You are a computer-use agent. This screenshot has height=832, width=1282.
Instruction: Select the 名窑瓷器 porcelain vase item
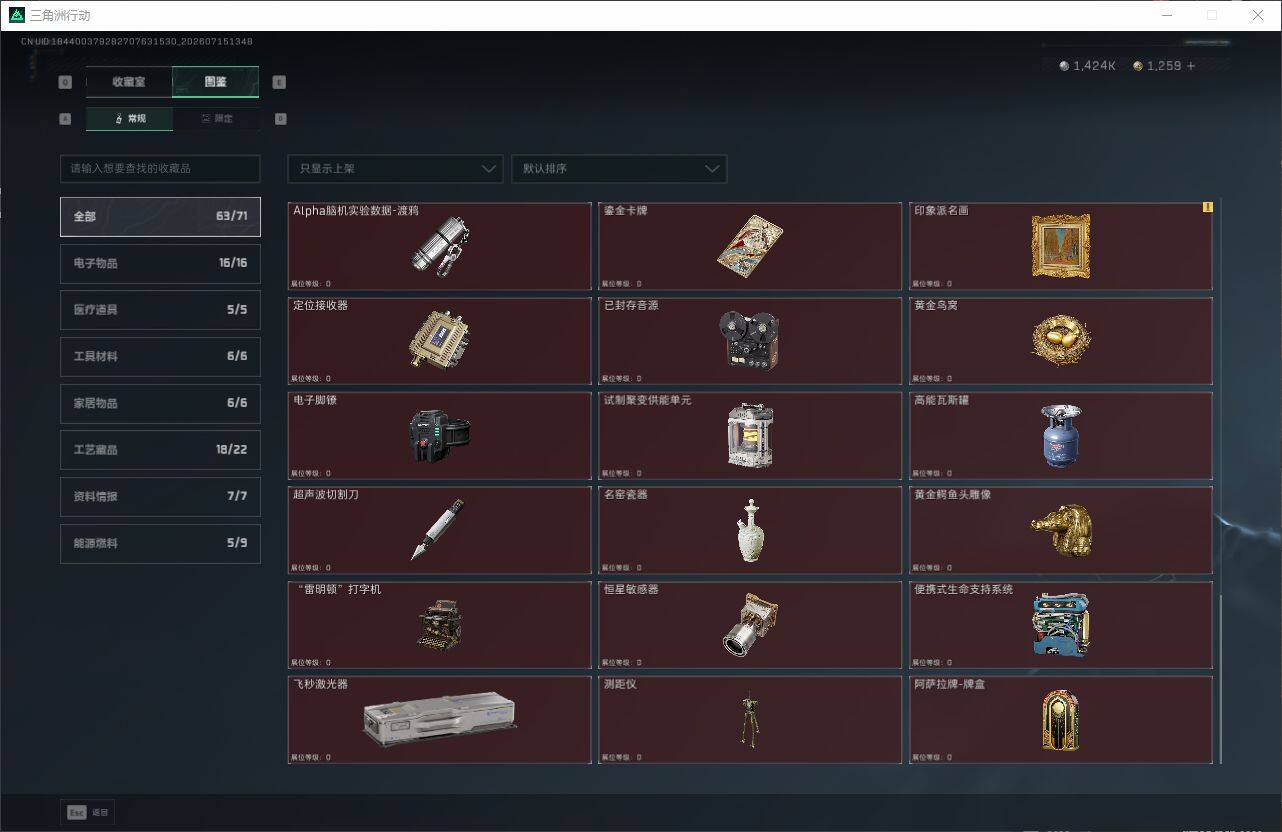coord(750,530)
